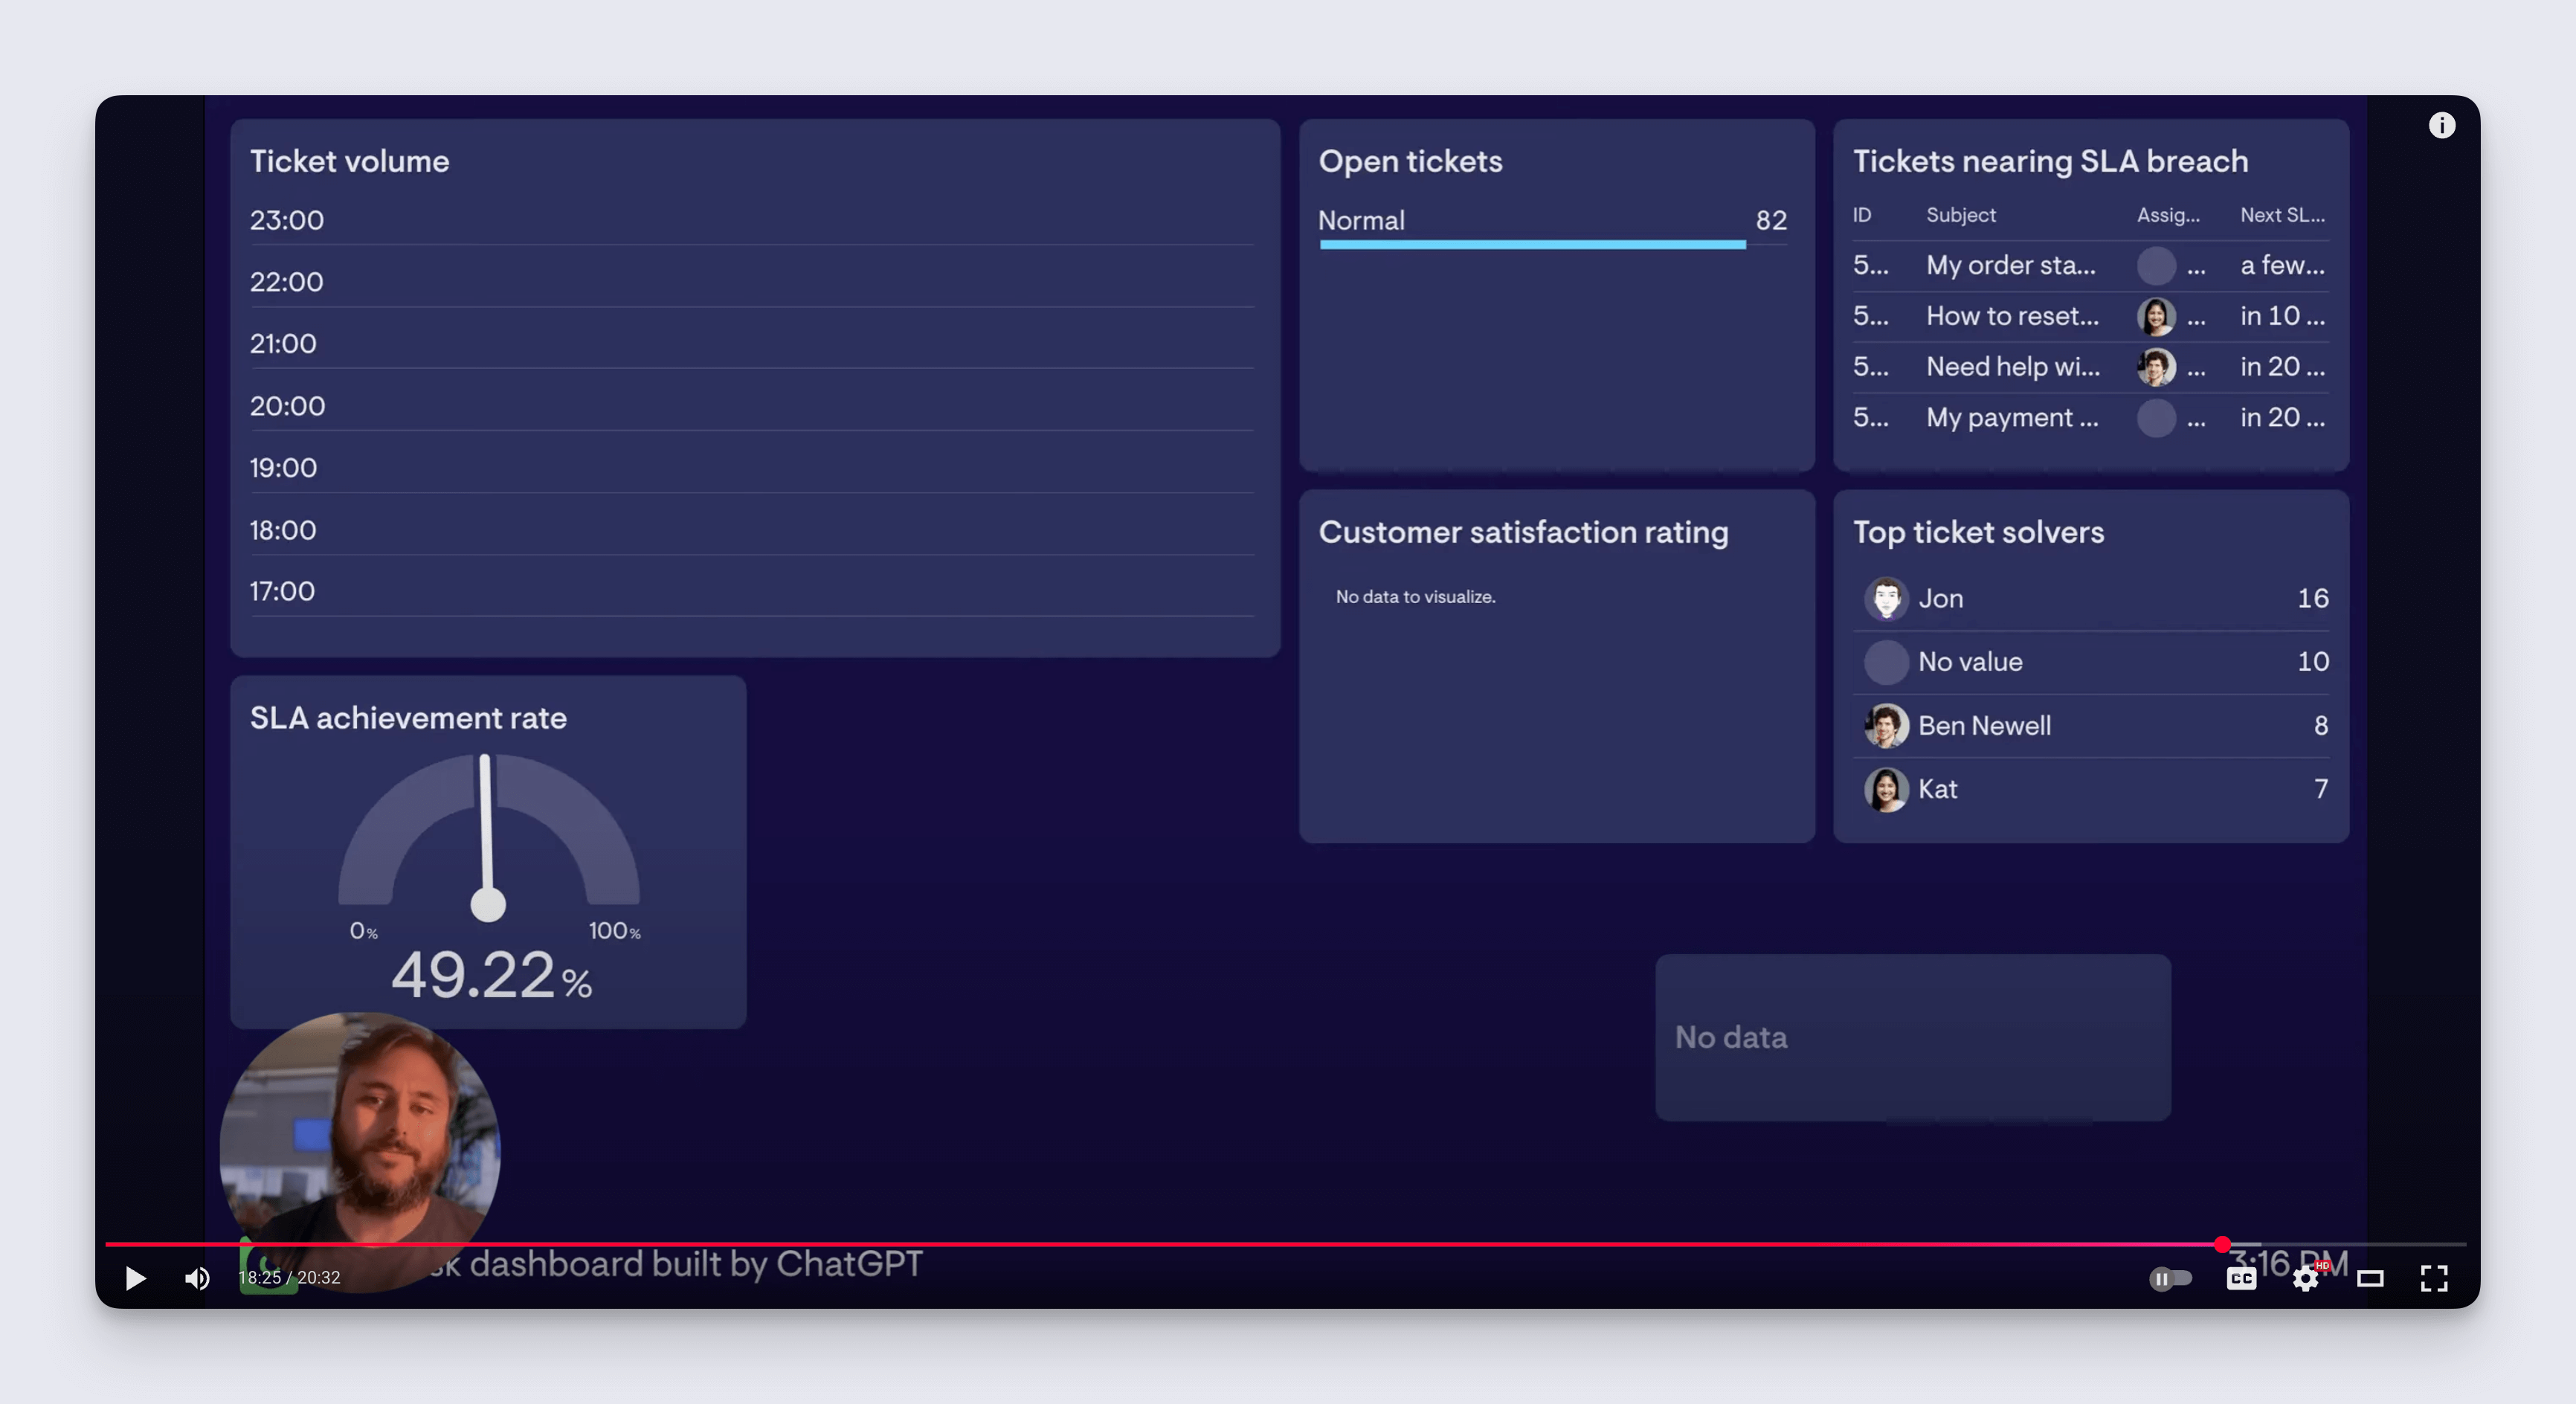Click the presenter webcam bubble
This screenshot has height=1404, width=2576.
point(359,1152)
